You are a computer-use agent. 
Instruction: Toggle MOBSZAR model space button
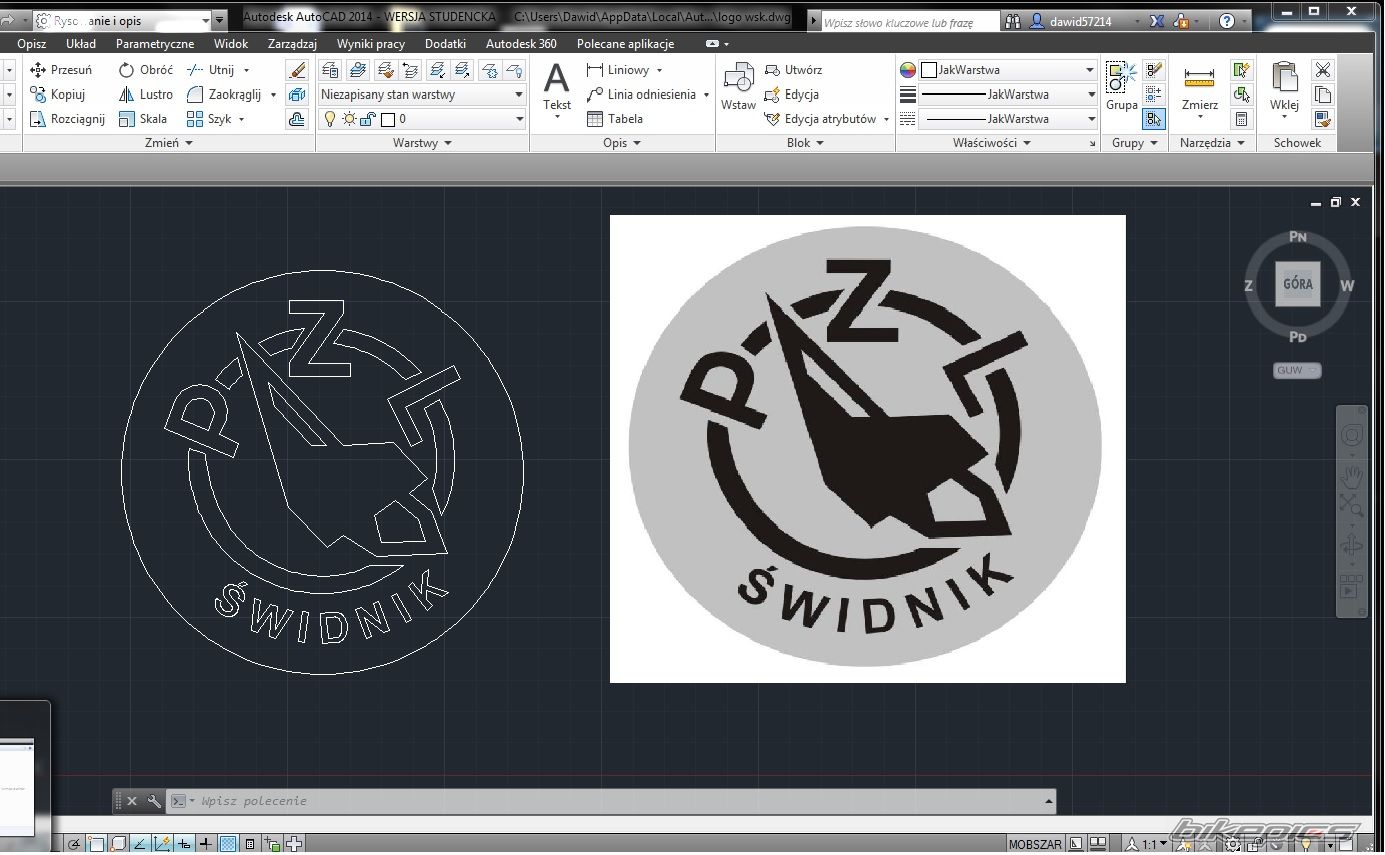pyautogui.click(x=1035, y=845)
